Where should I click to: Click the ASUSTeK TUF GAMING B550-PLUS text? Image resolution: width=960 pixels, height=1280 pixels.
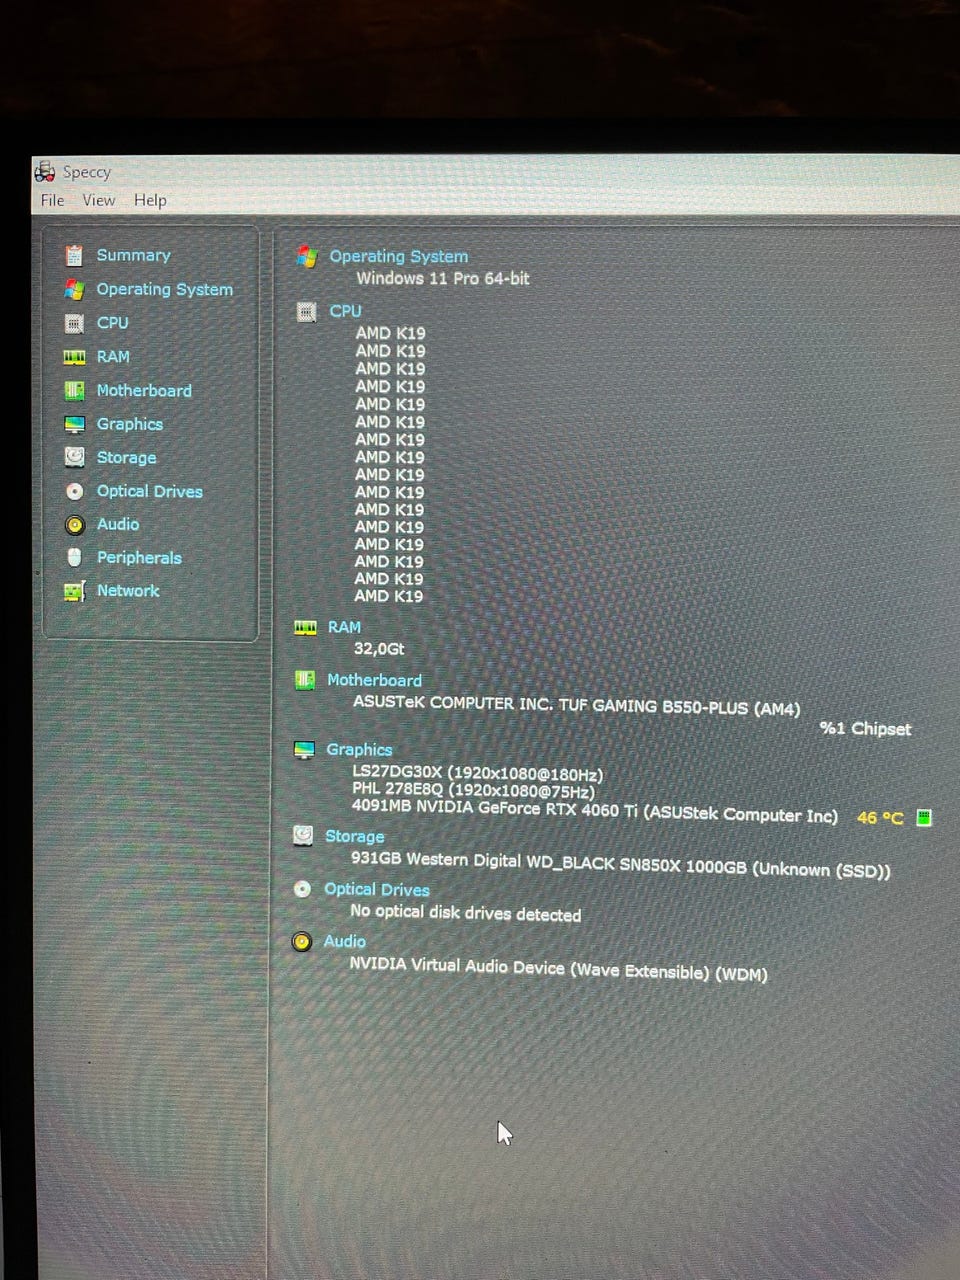click(576, 705)
